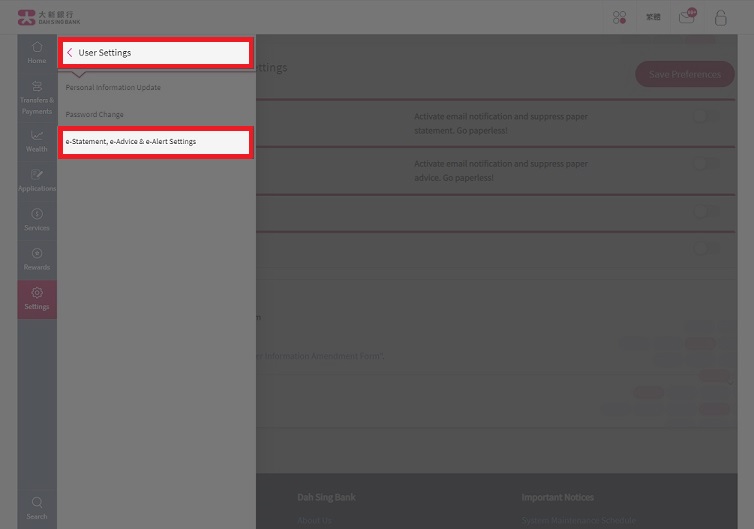Open the Applications sidebar section
The image size is (754, 529).
pyautogui.click(x=37, y=181)
